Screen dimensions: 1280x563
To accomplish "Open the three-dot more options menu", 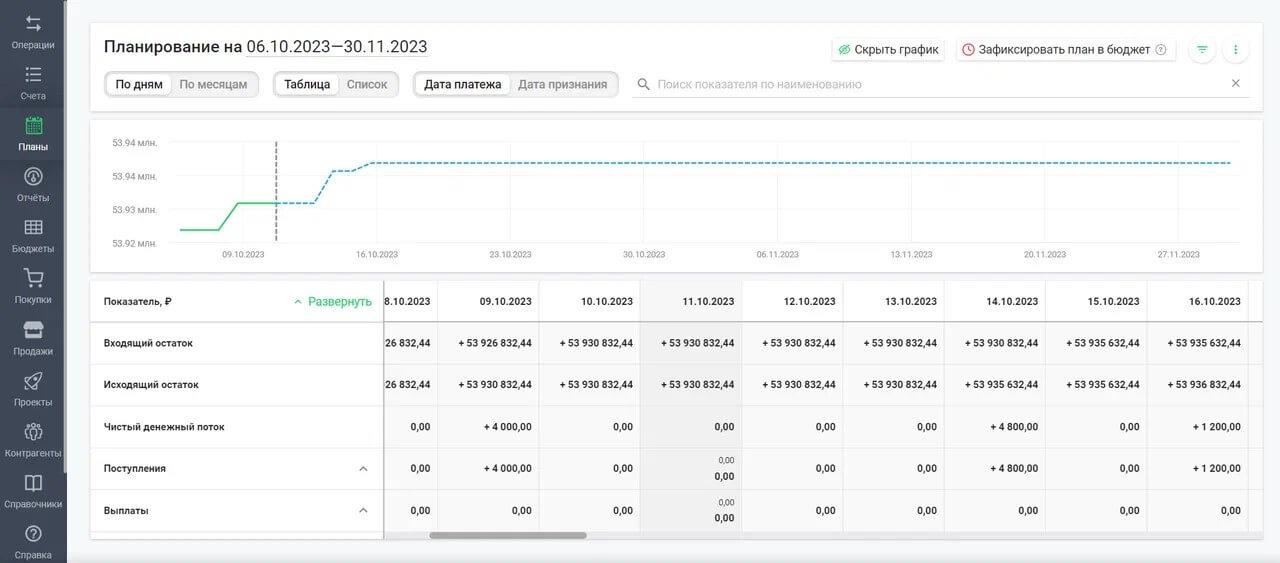I will pyautogui.click(x=1236, y=49).
